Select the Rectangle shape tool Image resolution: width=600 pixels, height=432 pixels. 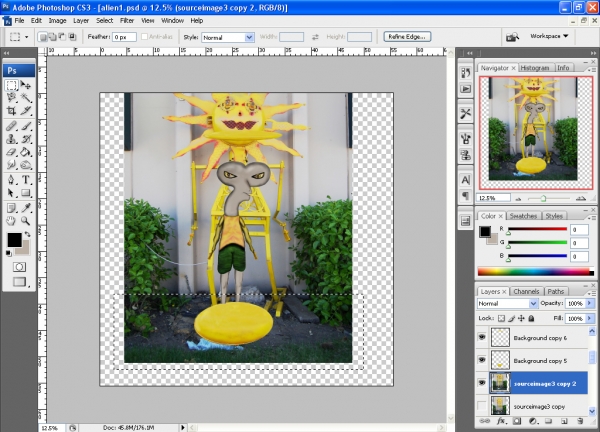[26, 192]
